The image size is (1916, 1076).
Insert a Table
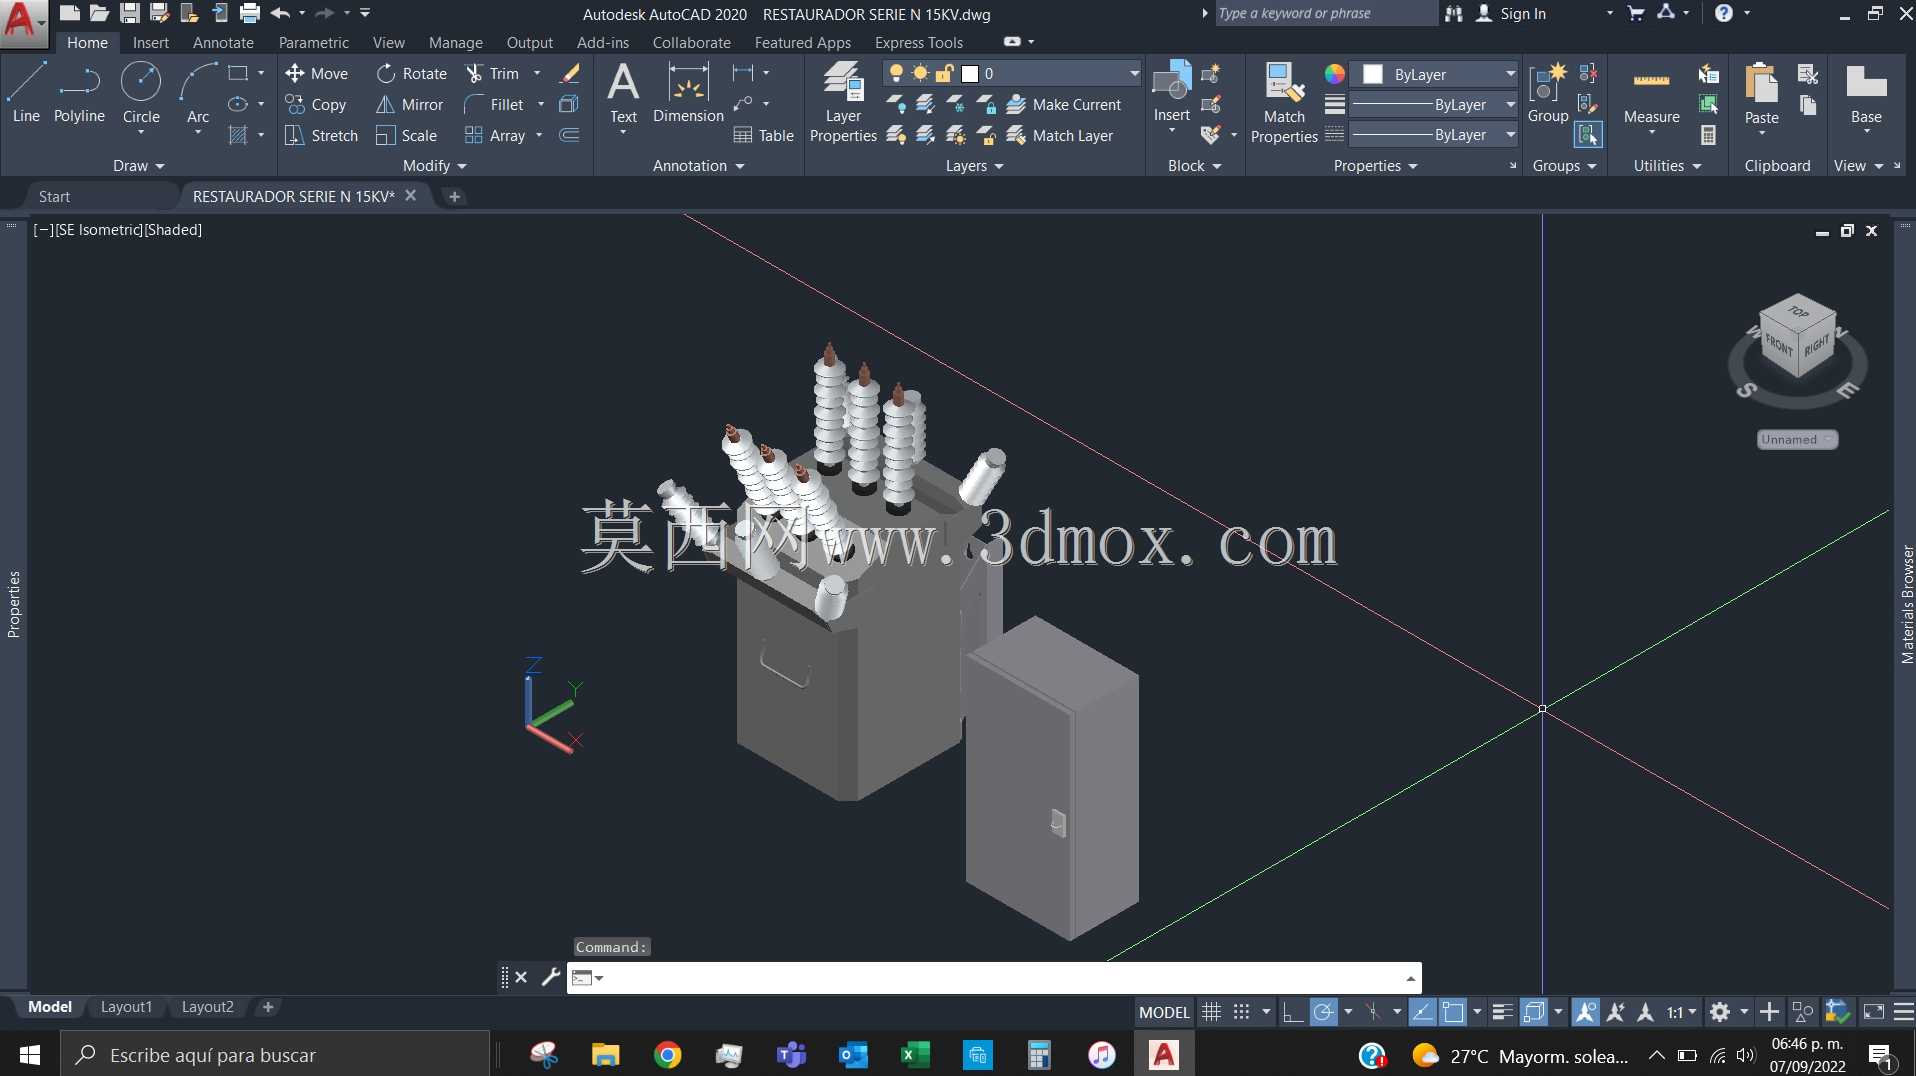click(x=764, y=135)
